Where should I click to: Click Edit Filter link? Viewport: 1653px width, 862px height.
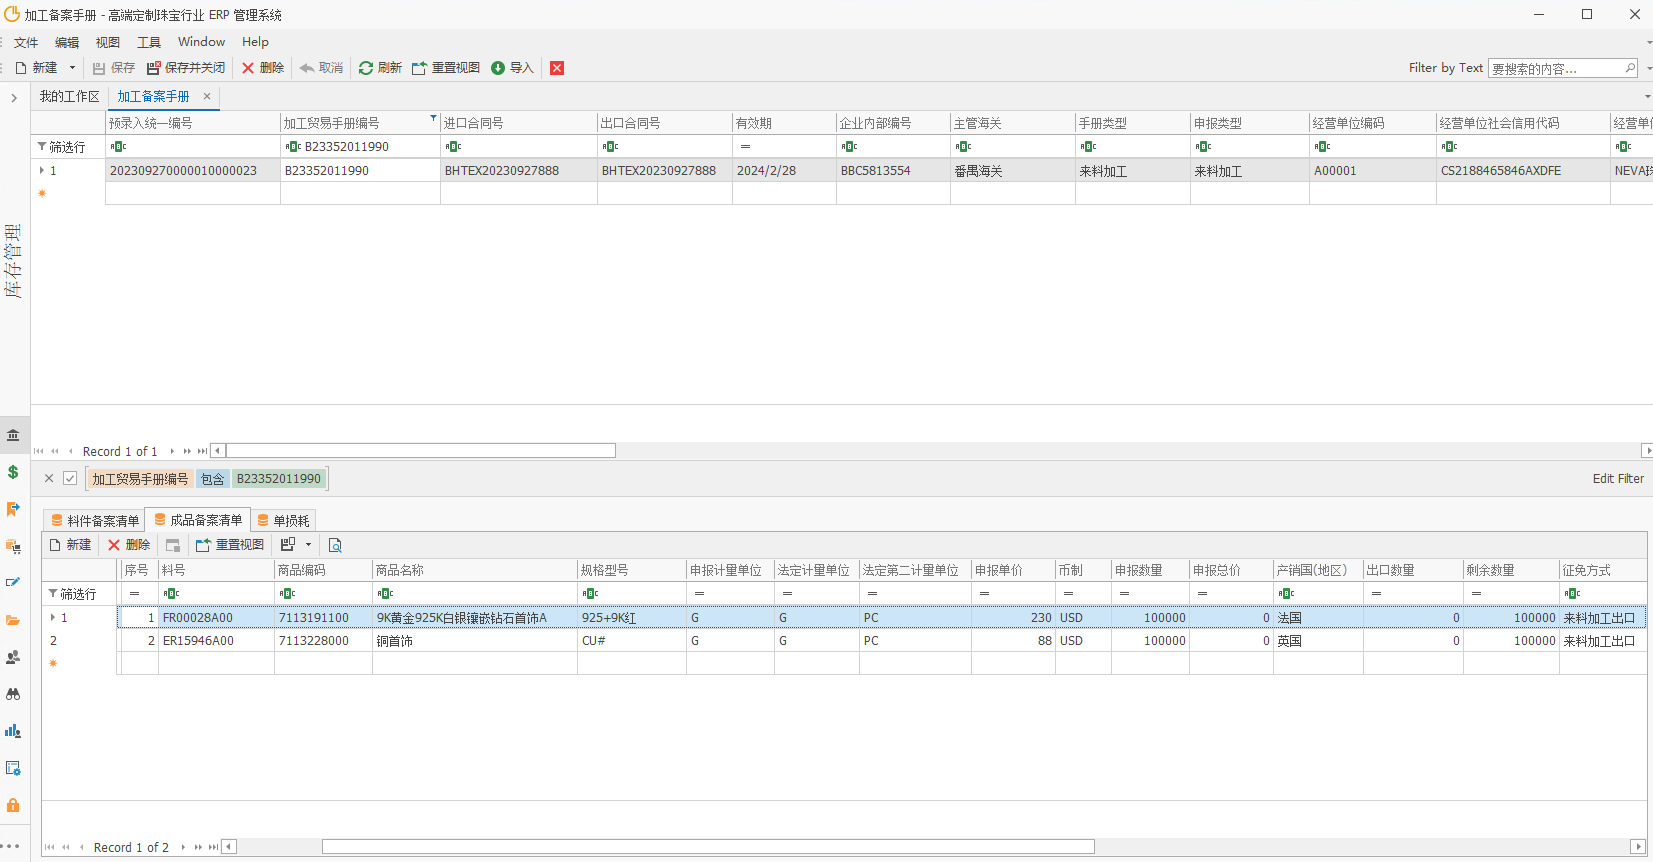[1617, 479]
